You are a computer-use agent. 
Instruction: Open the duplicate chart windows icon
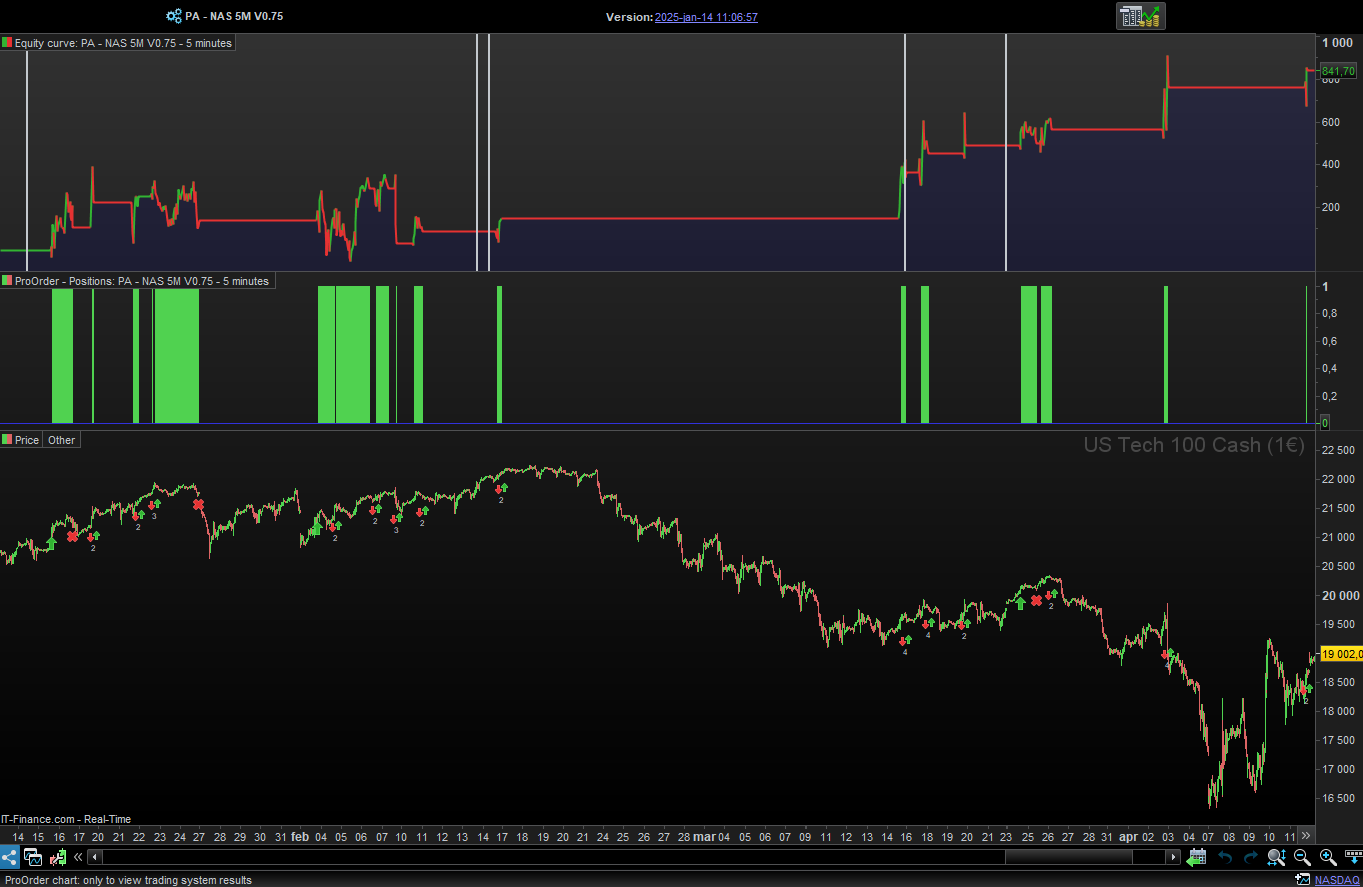point(32,857)
